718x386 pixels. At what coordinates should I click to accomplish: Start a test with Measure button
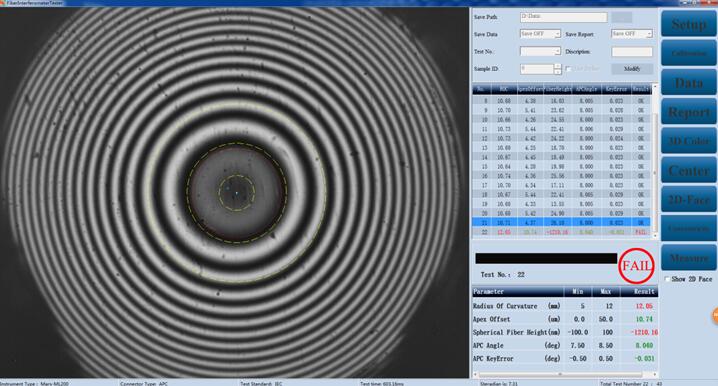point(689,257)
